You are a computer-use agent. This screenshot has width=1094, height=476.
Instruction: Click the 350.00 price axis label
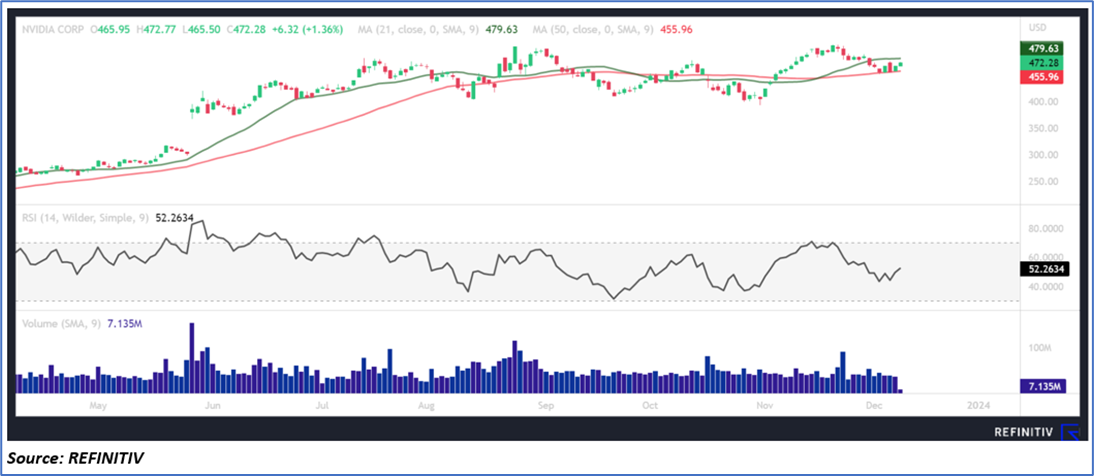tap(1042, 128)
